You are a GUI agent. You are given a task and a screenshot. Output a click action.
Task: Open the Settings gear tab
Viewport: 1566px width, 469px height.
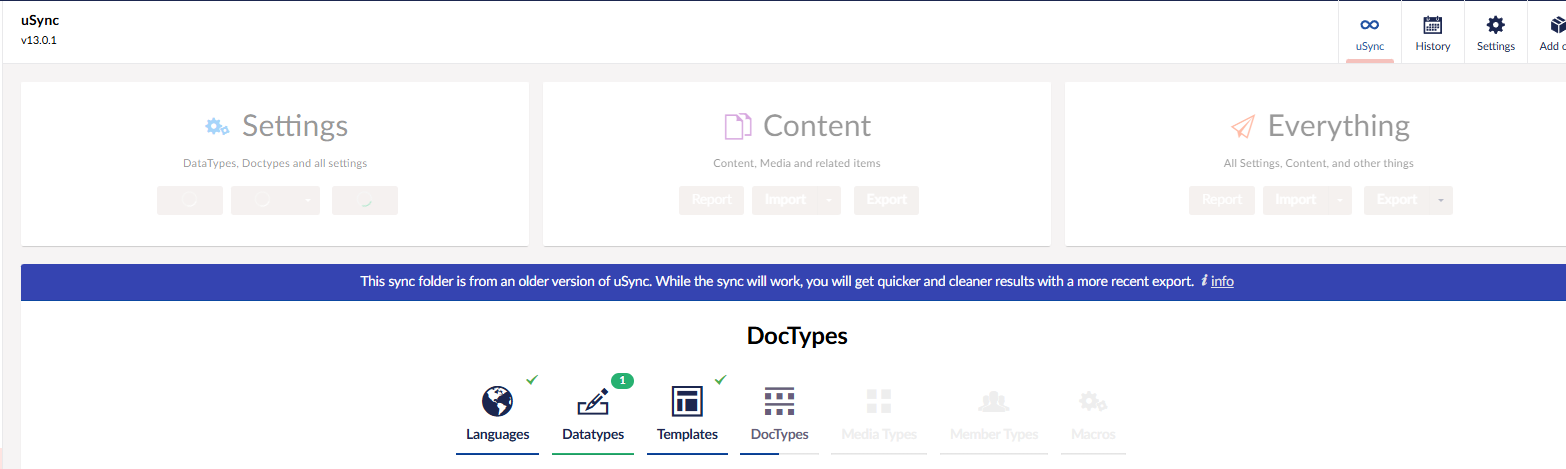(1495, 34)
